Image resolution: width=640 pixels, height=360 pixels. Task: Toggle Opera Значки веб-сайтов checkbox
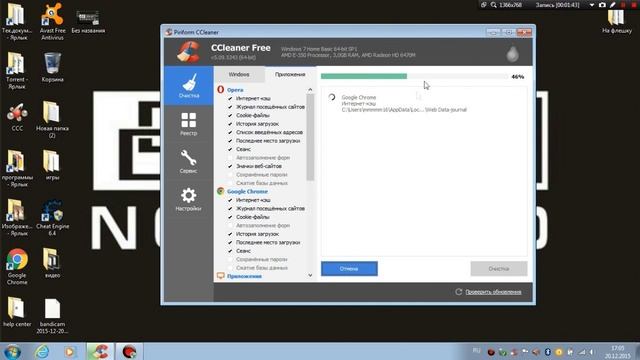click(x=230, y=166)
